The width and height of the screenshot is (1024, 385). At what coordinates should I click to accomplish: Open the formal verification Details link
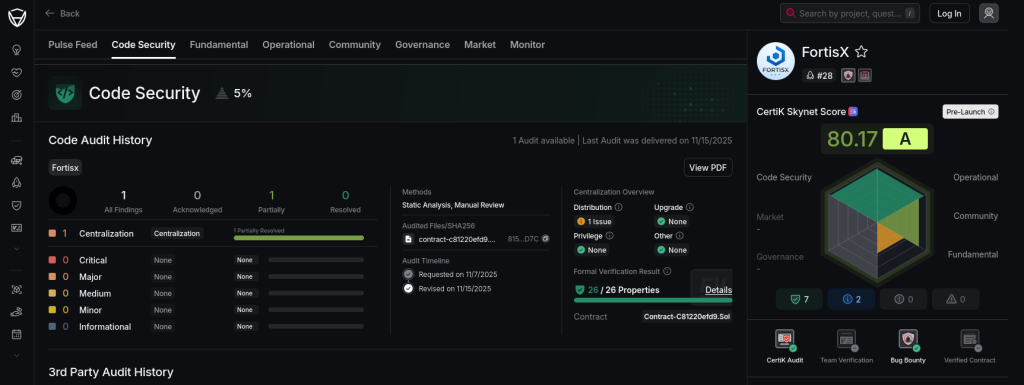(x=718, y=290)
